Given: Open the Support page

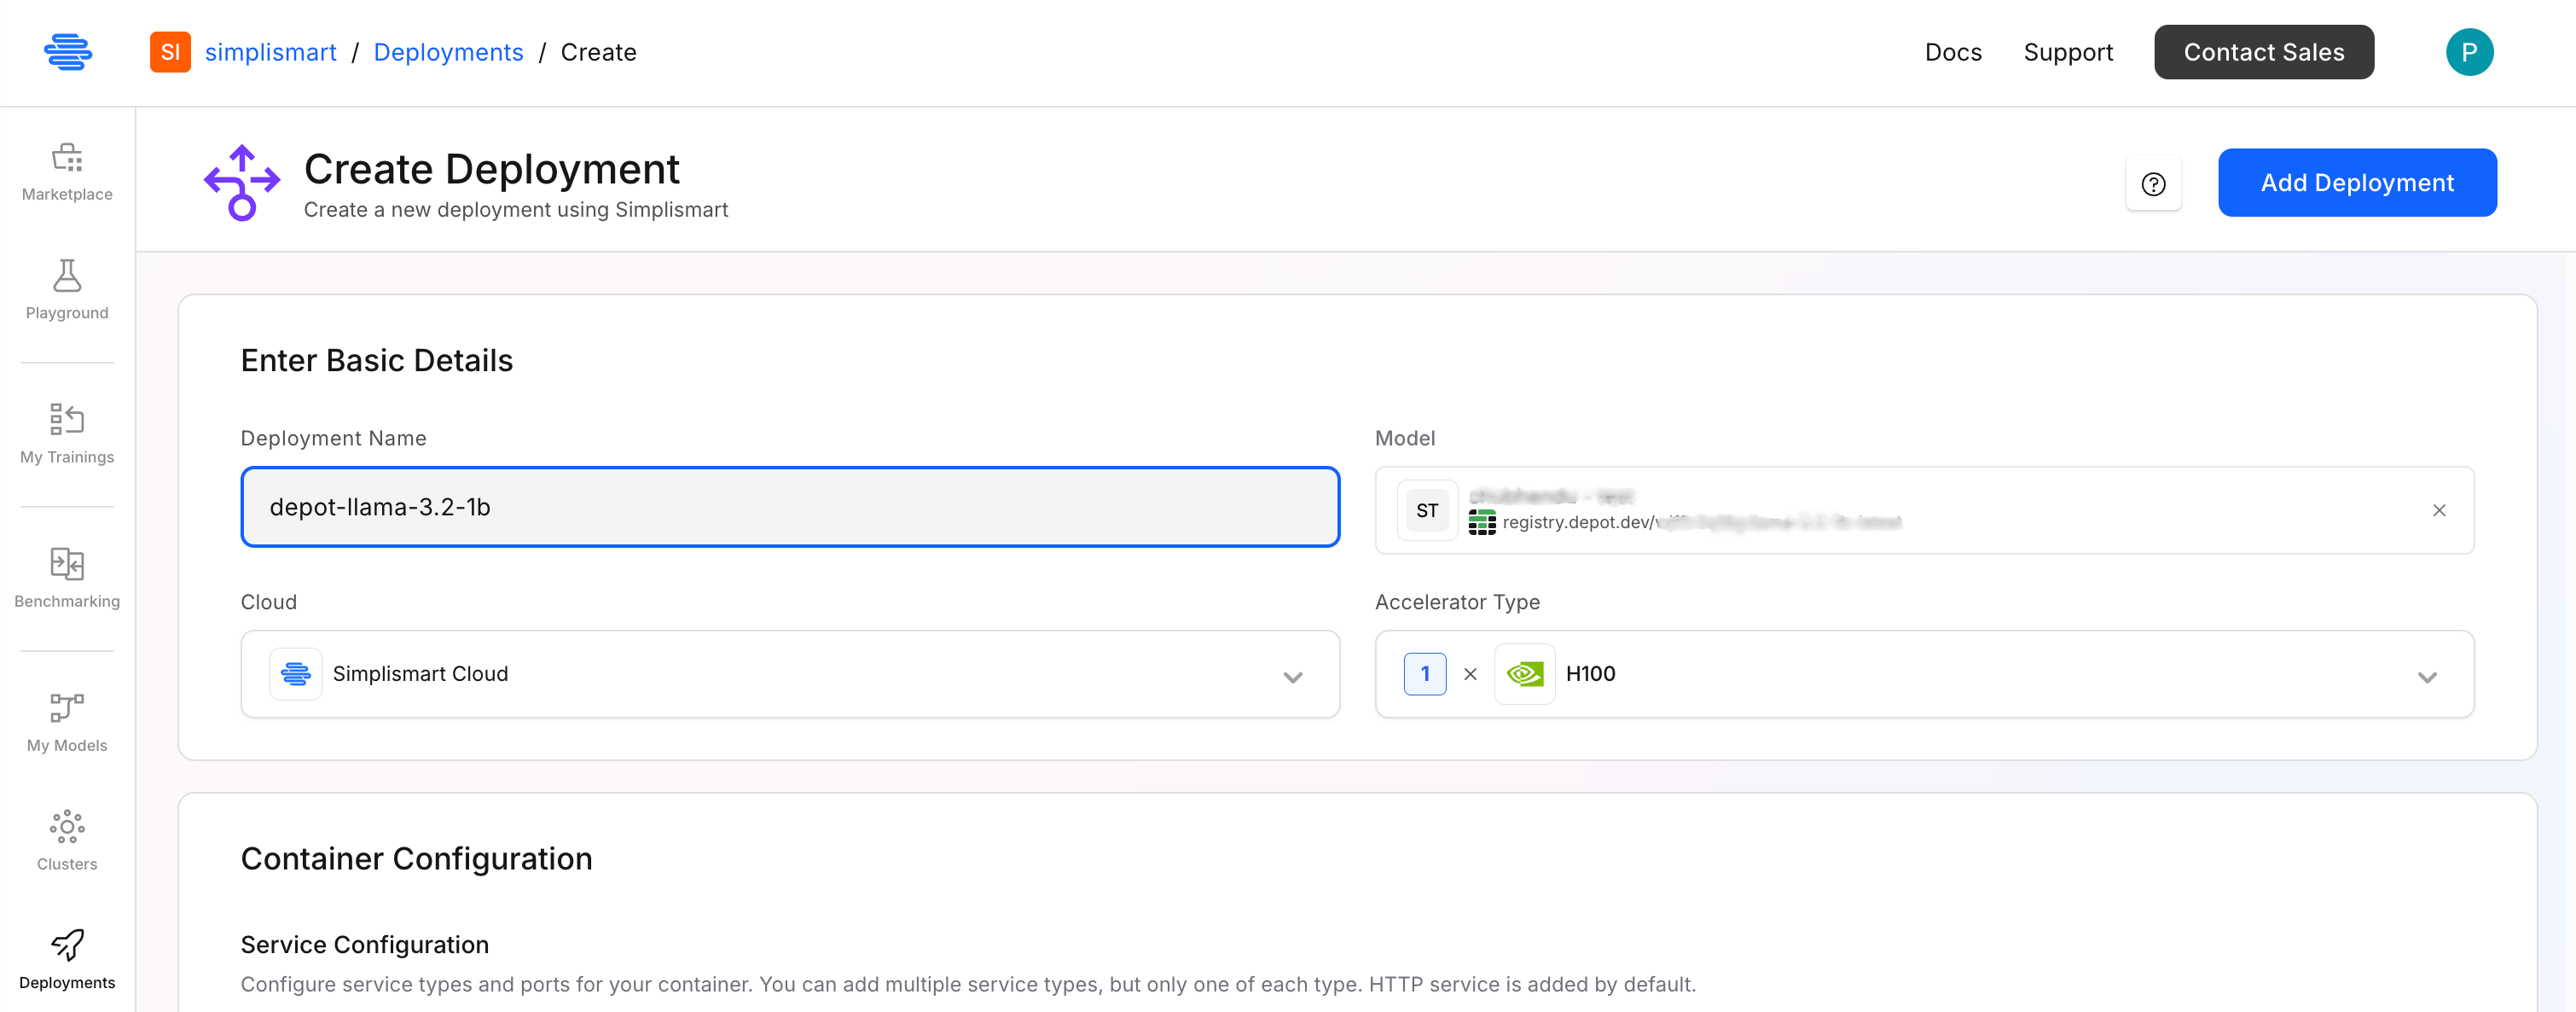Looking at the screenshot, I should [x=2068, y=52].
